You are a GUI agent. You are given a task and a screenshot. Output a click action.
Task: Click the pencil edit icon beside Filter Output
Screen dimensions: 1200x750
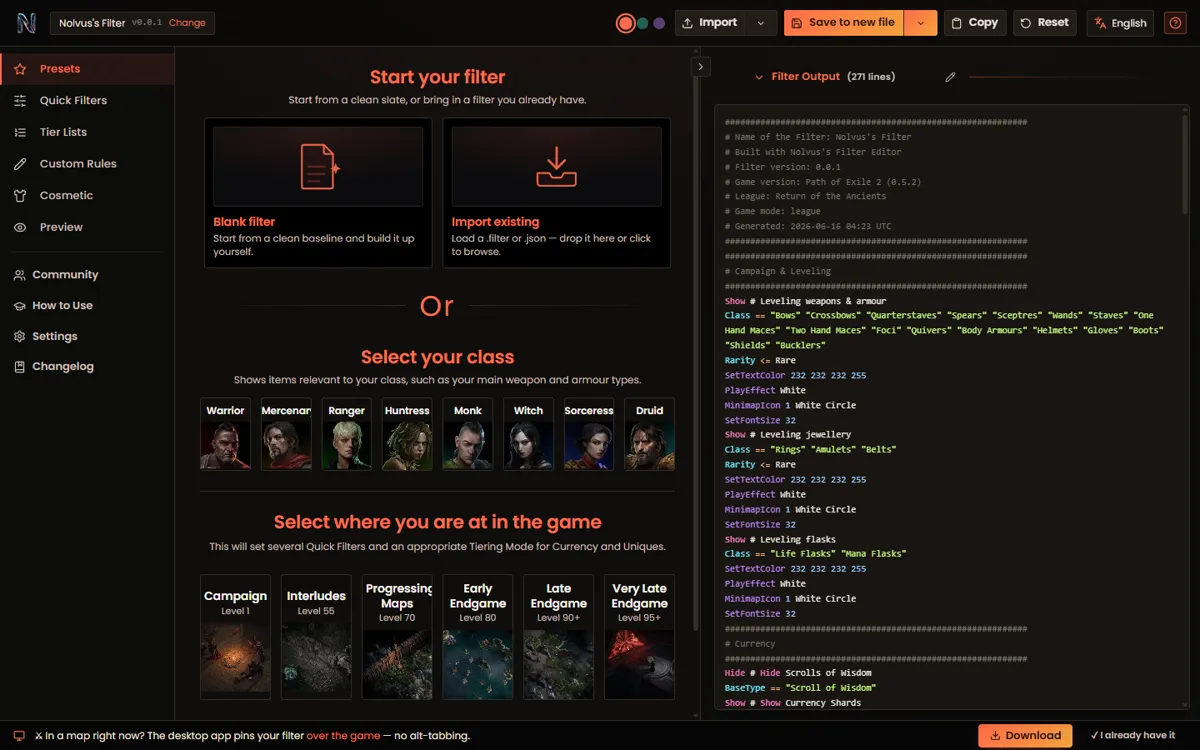[x=950, y=77]
